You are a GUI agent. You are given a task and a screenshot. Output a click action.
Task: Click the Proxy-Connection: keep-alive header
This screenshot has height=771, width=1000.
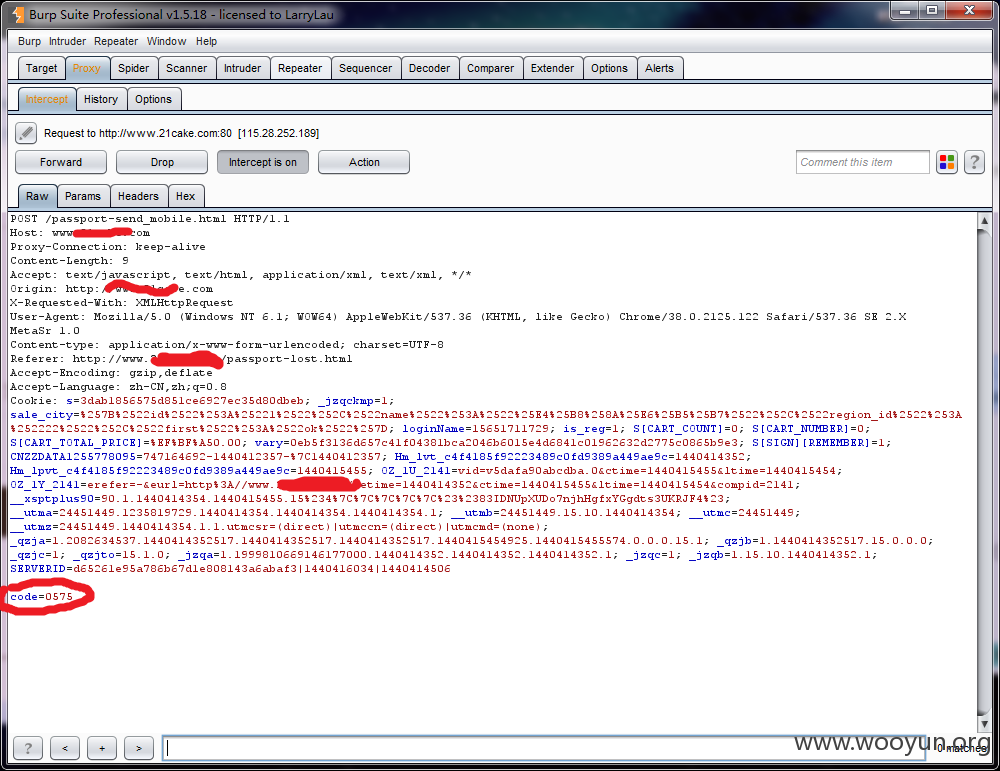[x=108, y=247]
